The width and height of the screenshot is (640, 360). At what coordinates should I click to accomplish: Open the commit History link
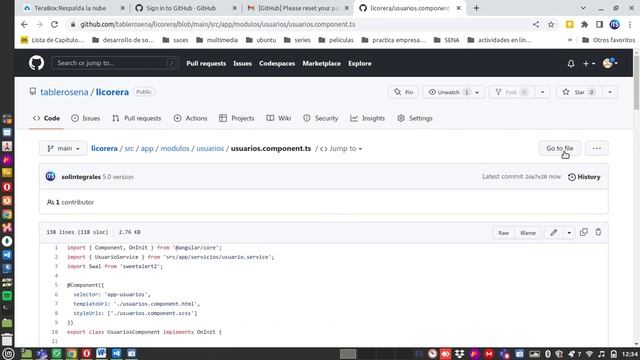tap(584, 177)
